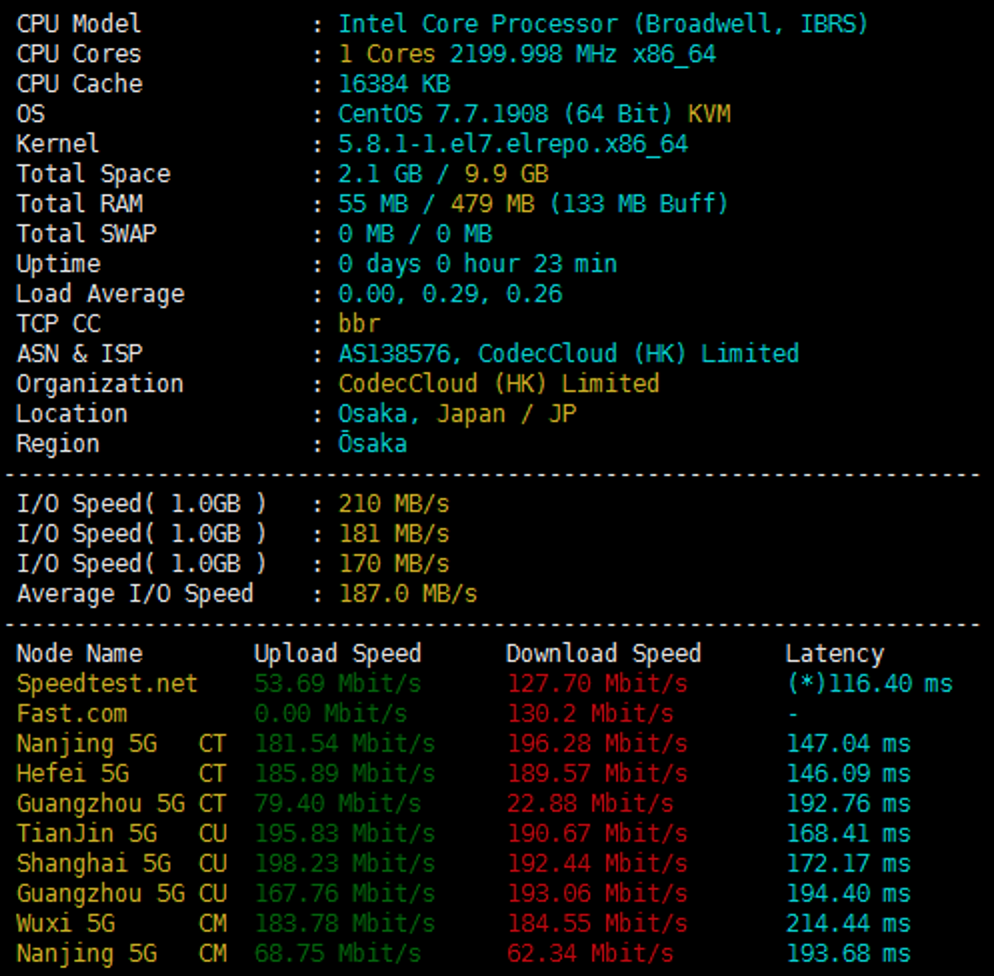
Task: Click the Average I/O Speed value 187.0 MB/s
Action: 407,594
